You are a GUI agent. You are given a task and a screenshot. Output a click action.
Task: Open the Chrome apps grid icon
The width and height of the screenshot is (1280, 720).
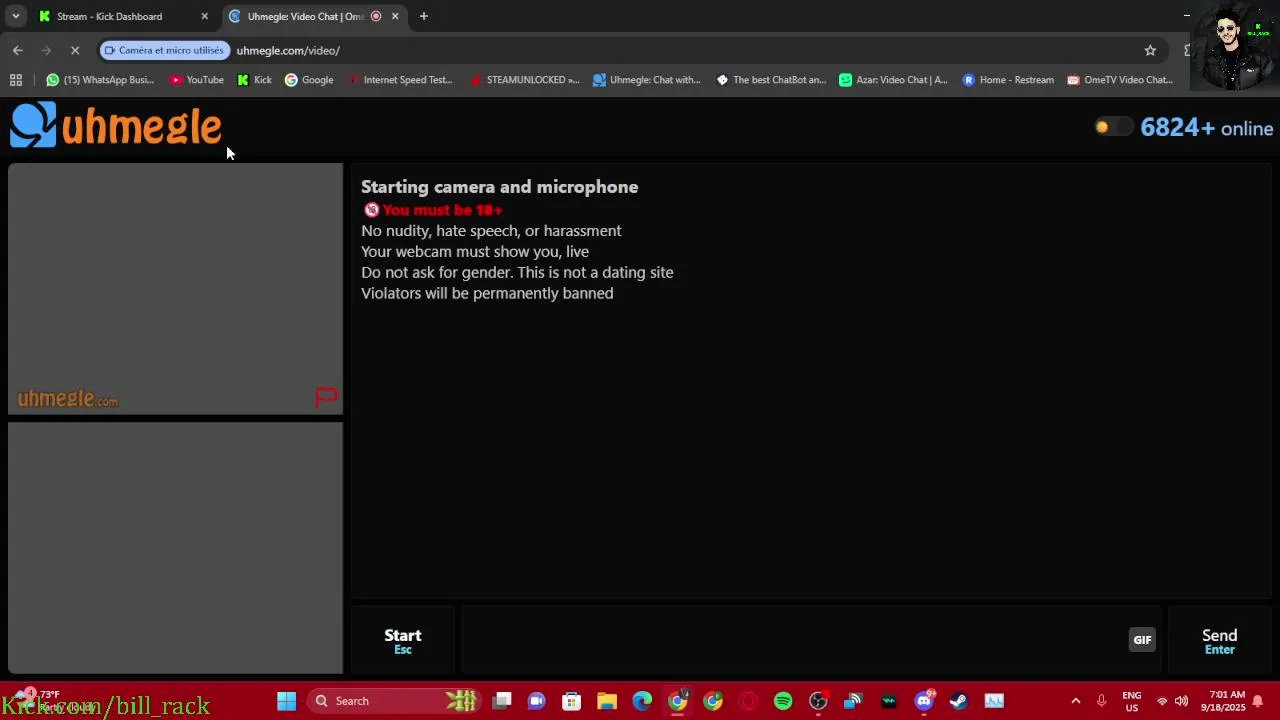16,80
